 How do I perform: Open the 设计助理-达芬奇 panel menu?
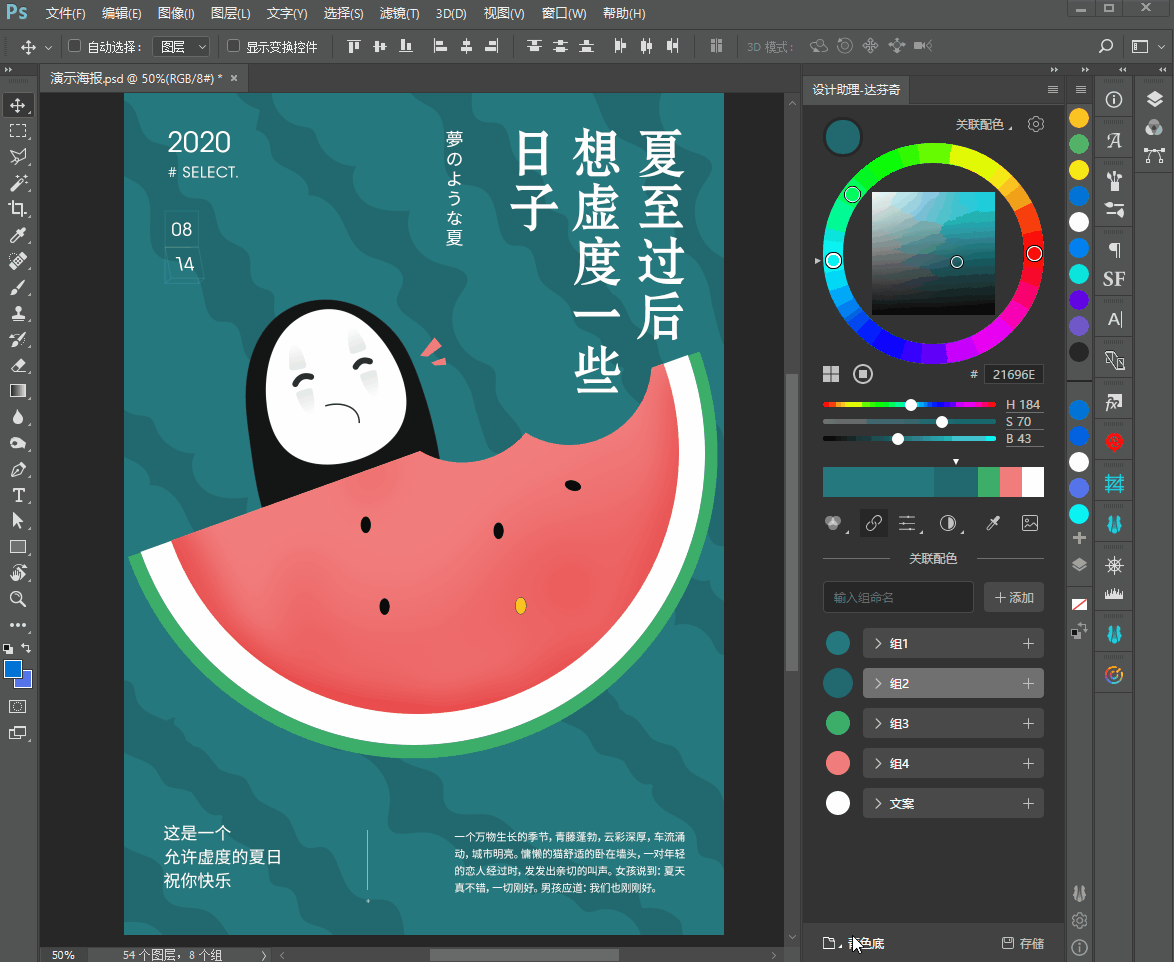click(1053, 90)
